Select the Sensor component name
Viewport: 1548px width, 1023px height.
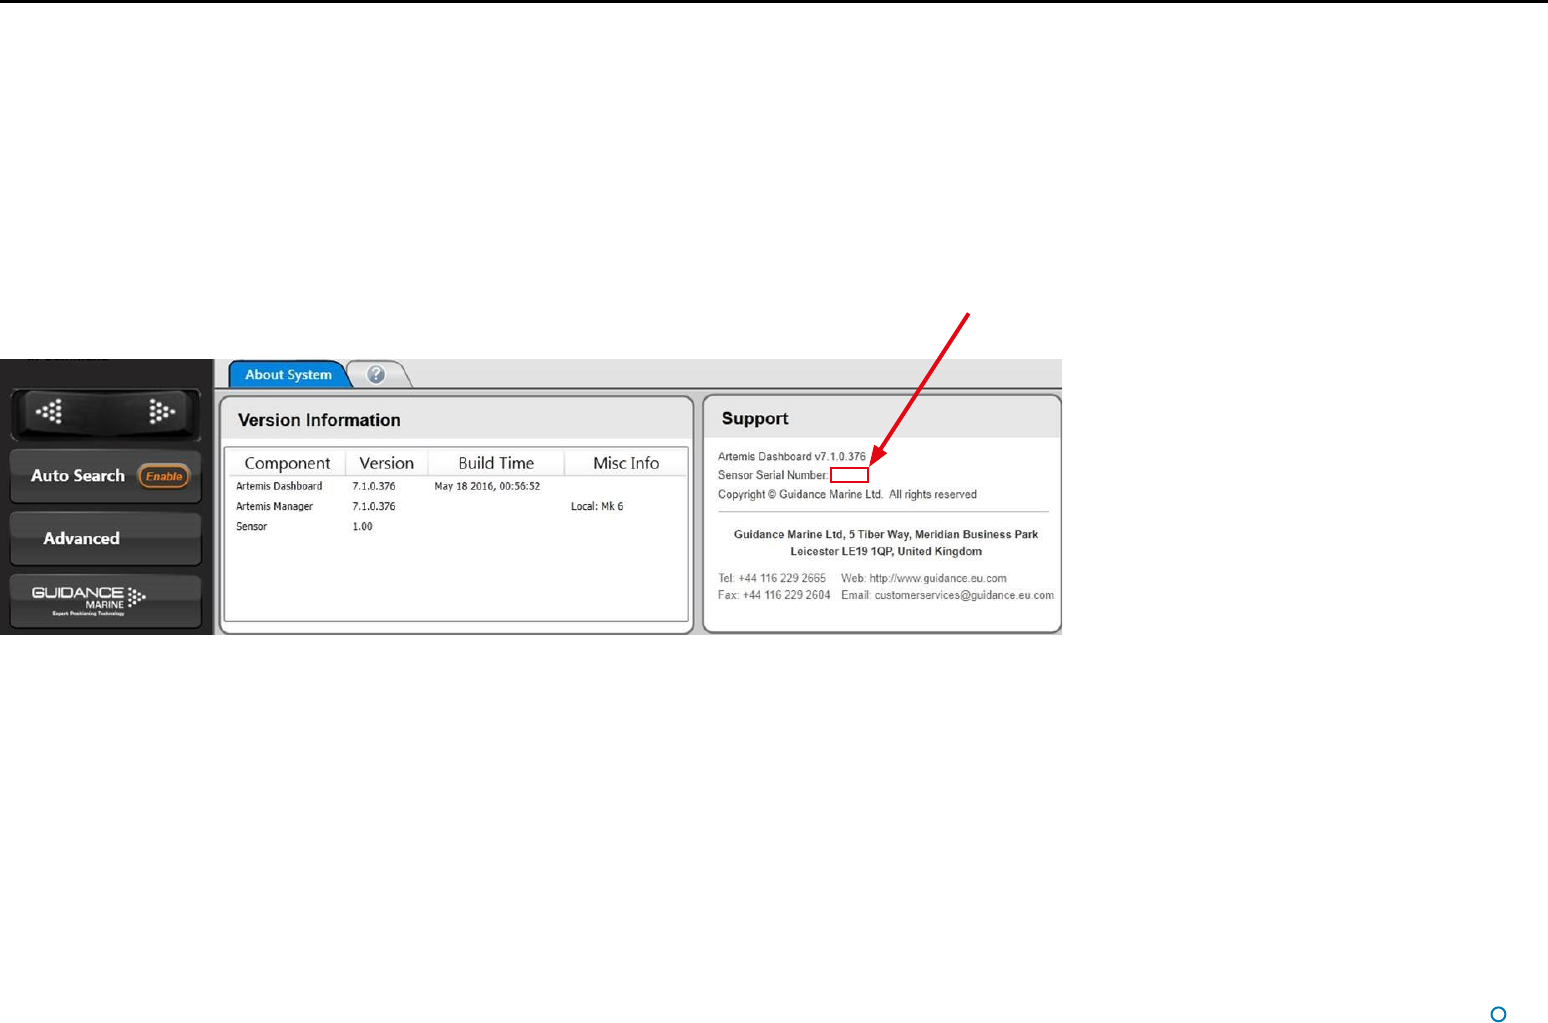pyautogui.click(x=251, y=526)
